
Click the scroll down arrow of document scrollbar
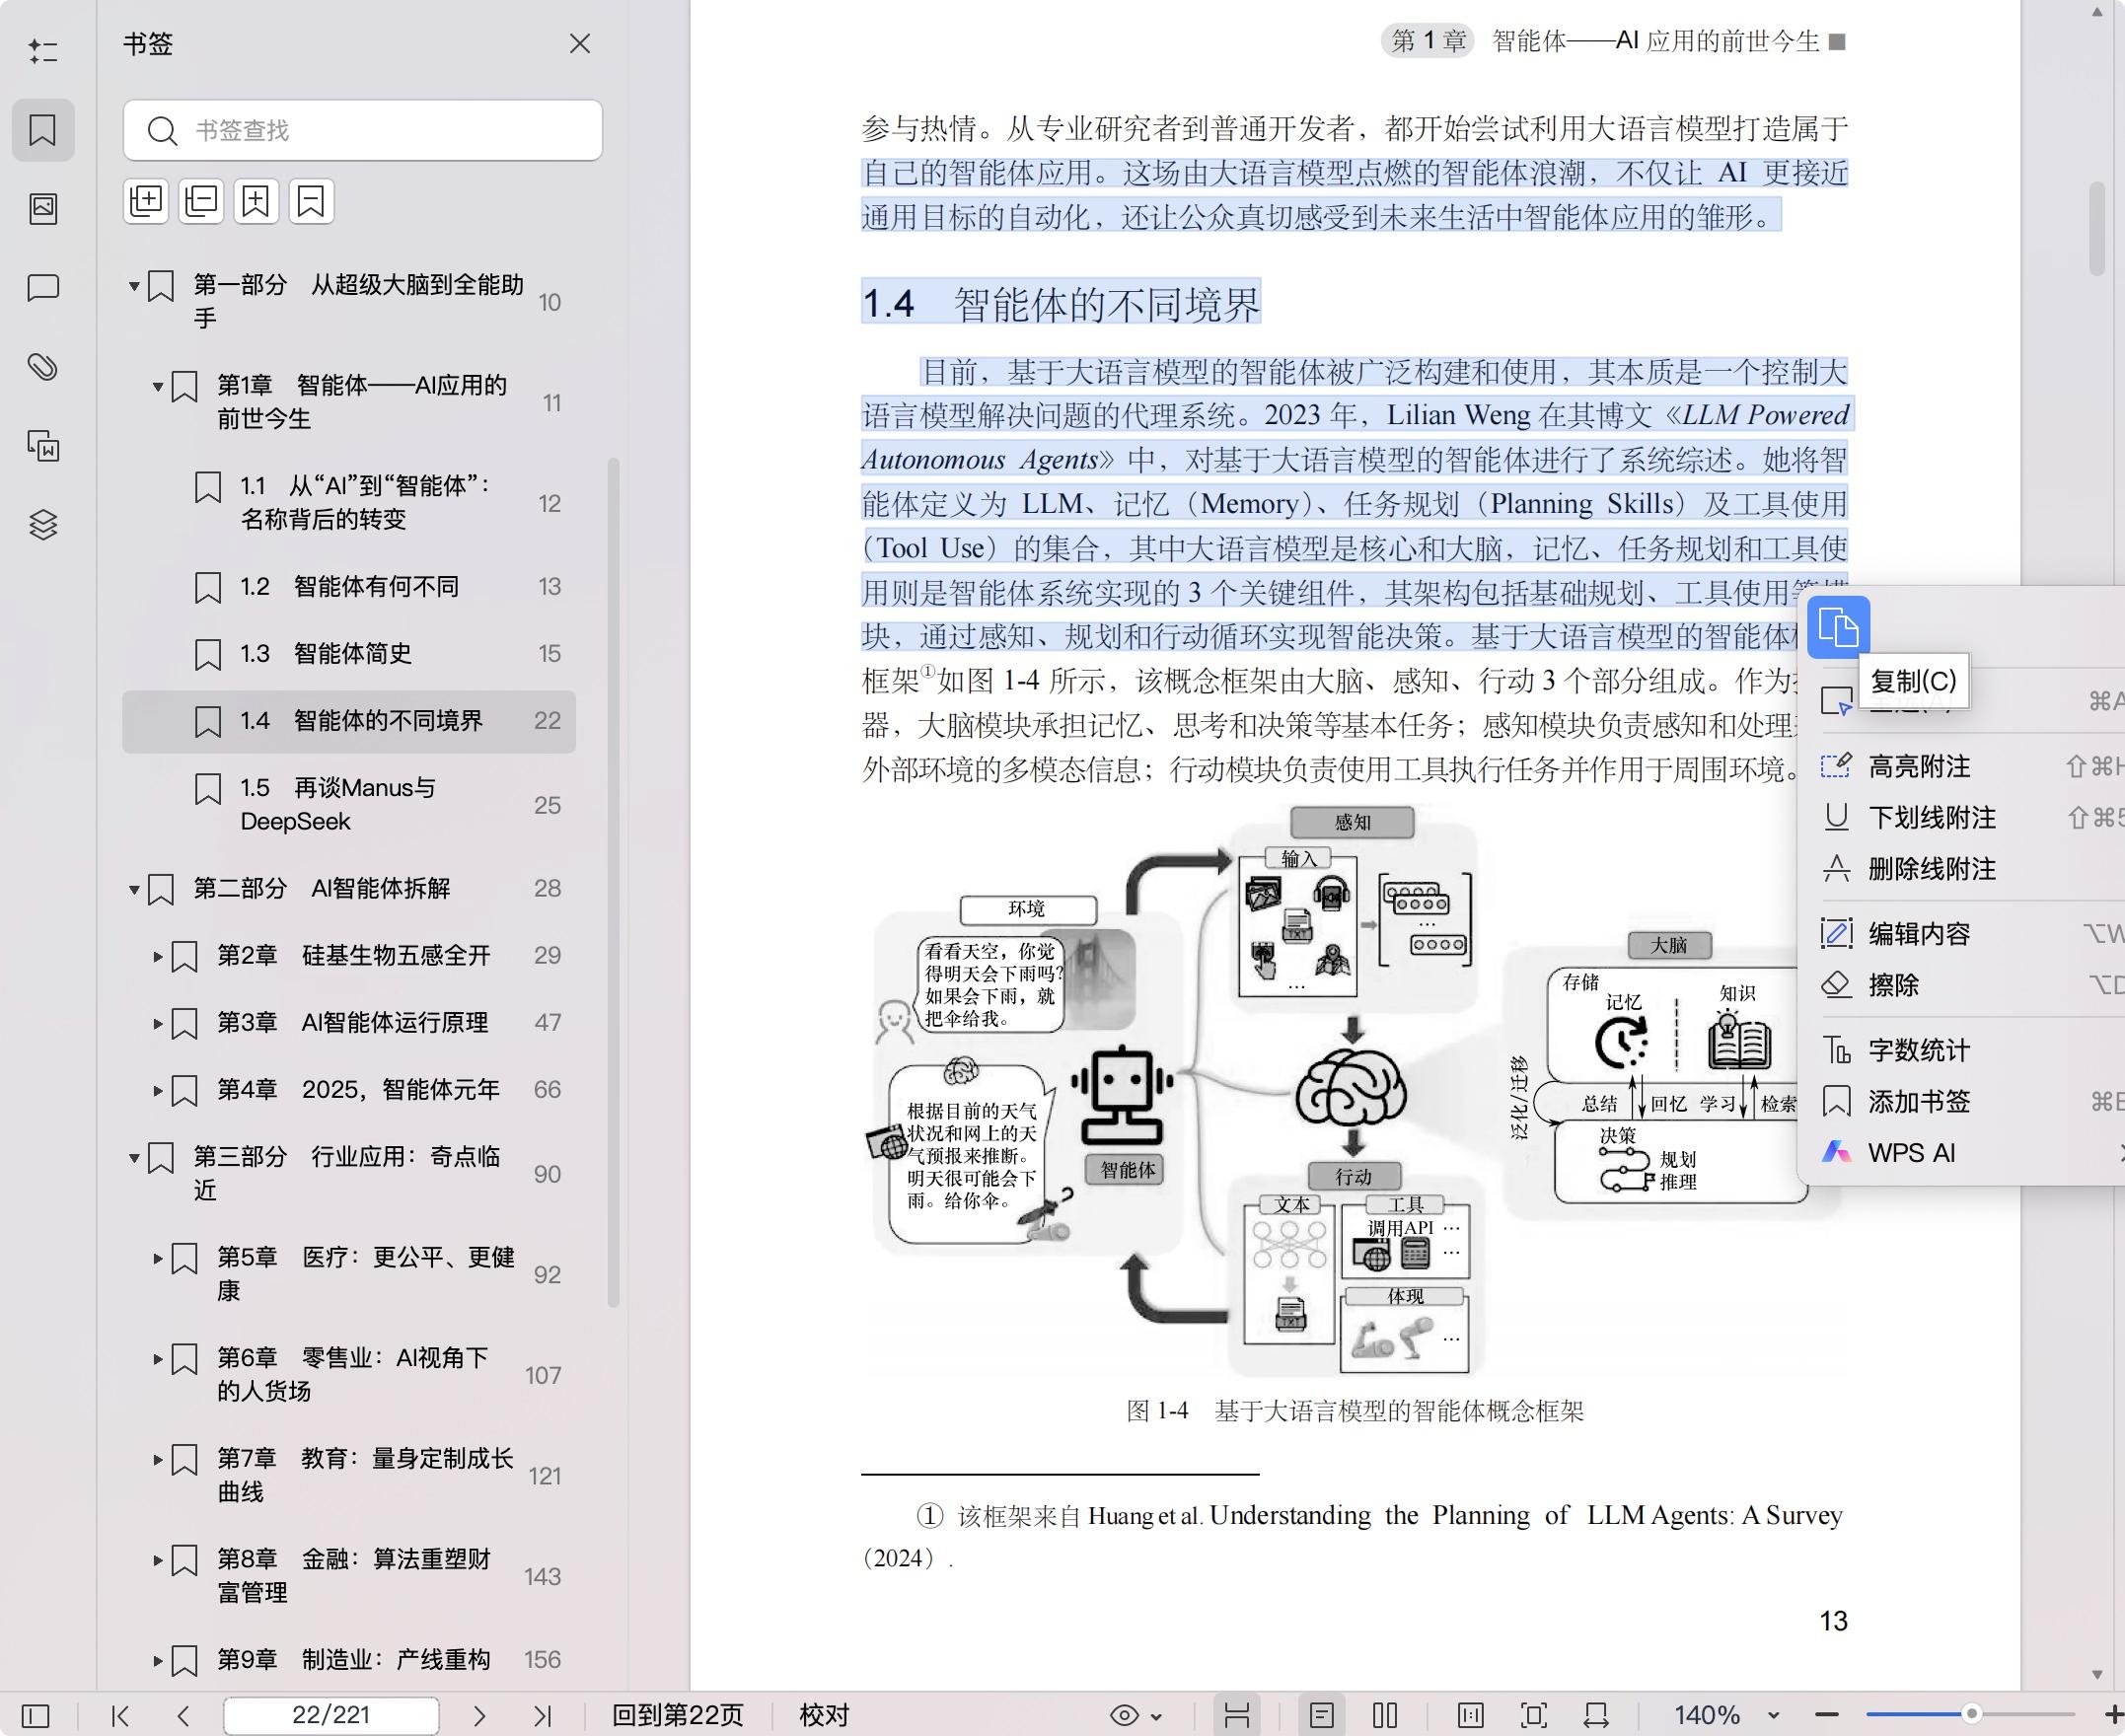(x=2097, y=1674)
